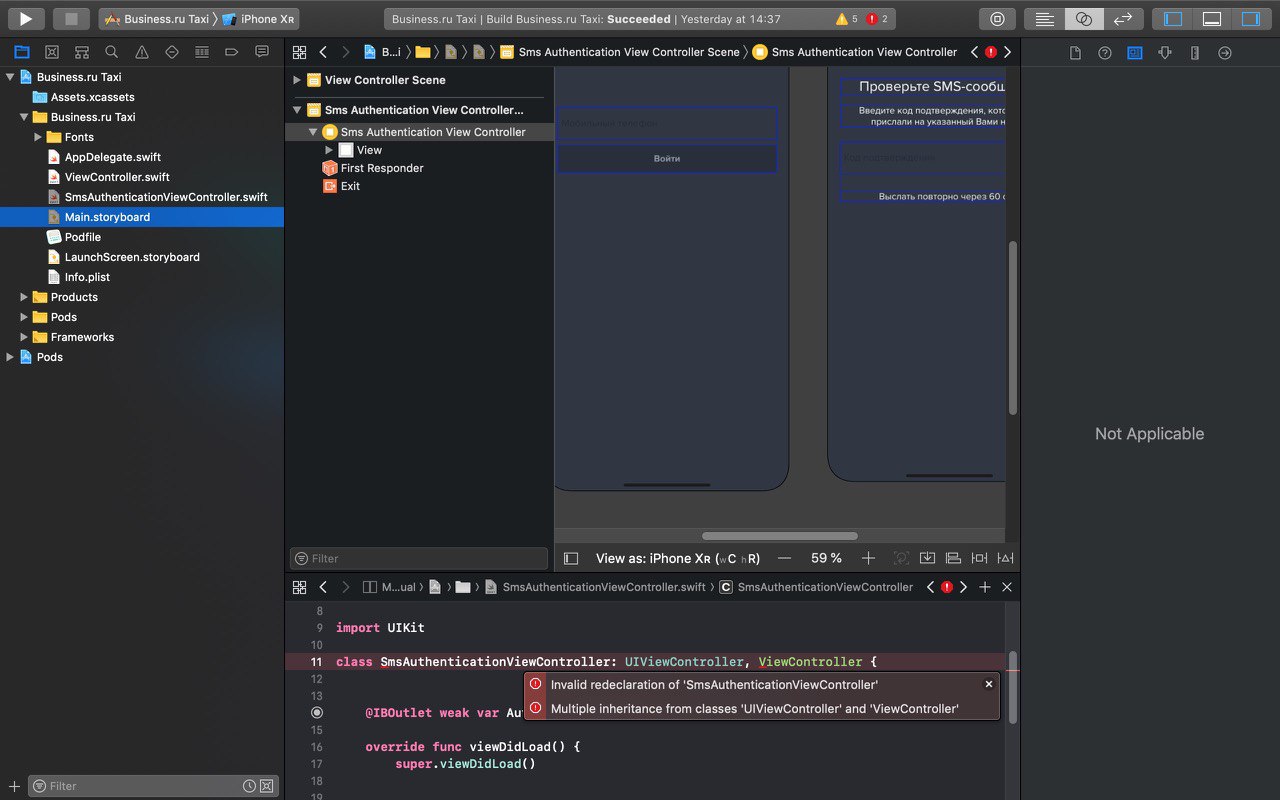Screen dimensions: 1280x800
Task: Show the Quick Help inspector
Action: pos(1105,53)
